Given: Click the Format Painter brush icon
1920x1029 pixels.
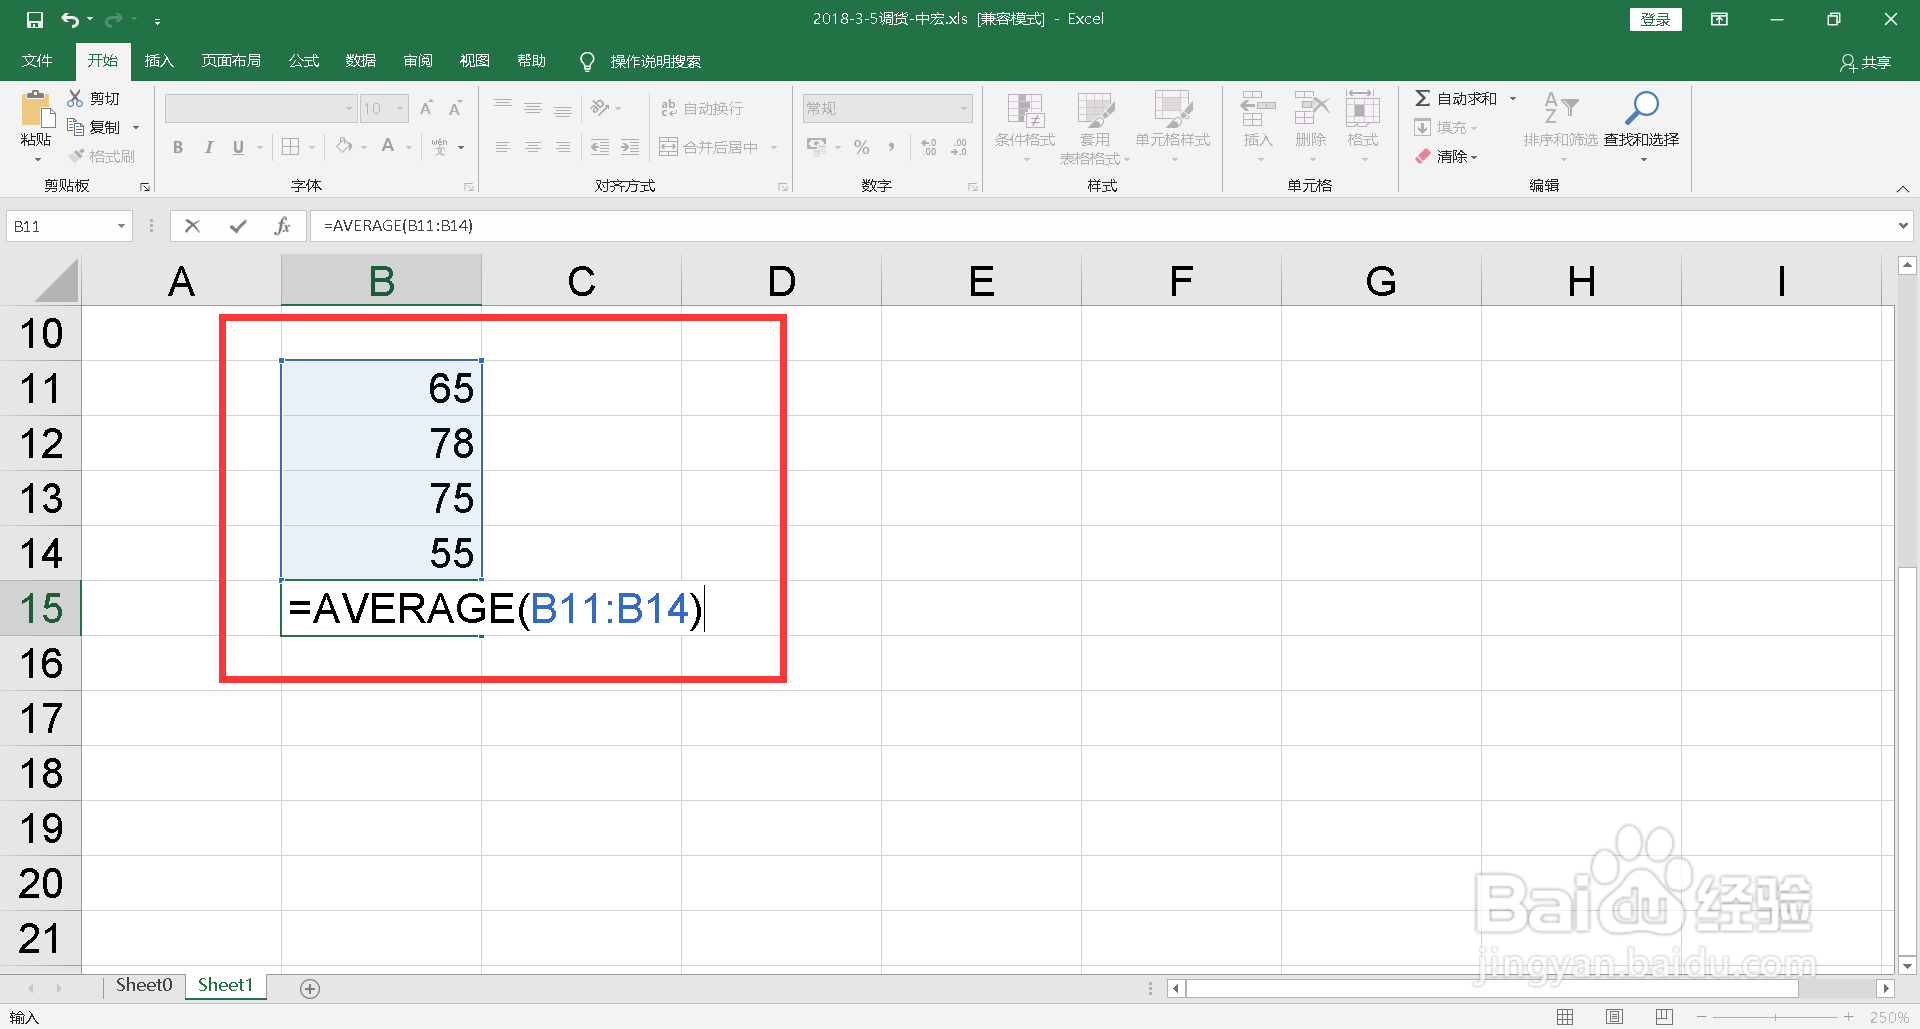Looking at the screenshot, I should [77, 156].
